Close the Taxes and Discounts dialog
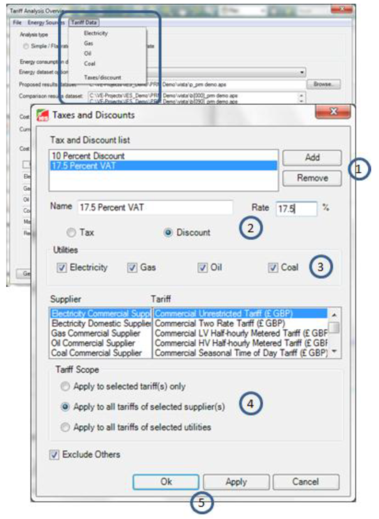Screen dimensions: 379x519 333,112
